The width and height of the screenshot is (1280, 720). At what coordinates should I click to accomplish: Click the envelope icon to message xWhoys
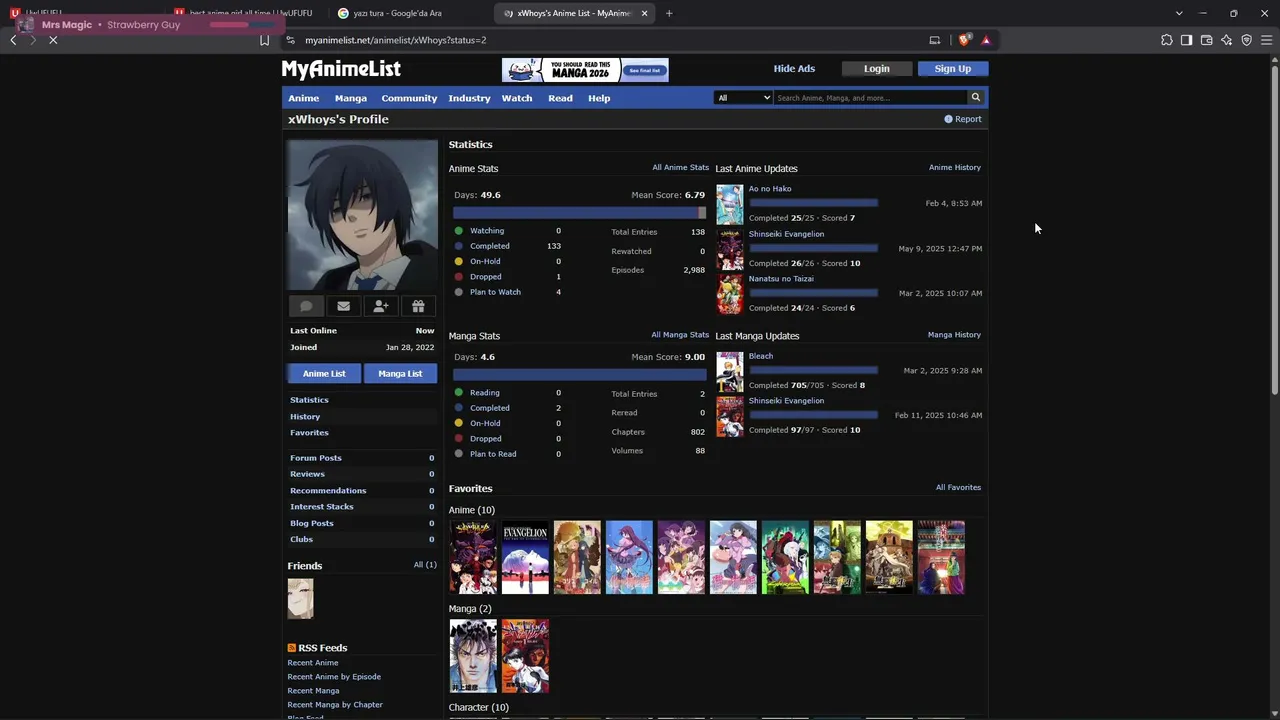343,306
